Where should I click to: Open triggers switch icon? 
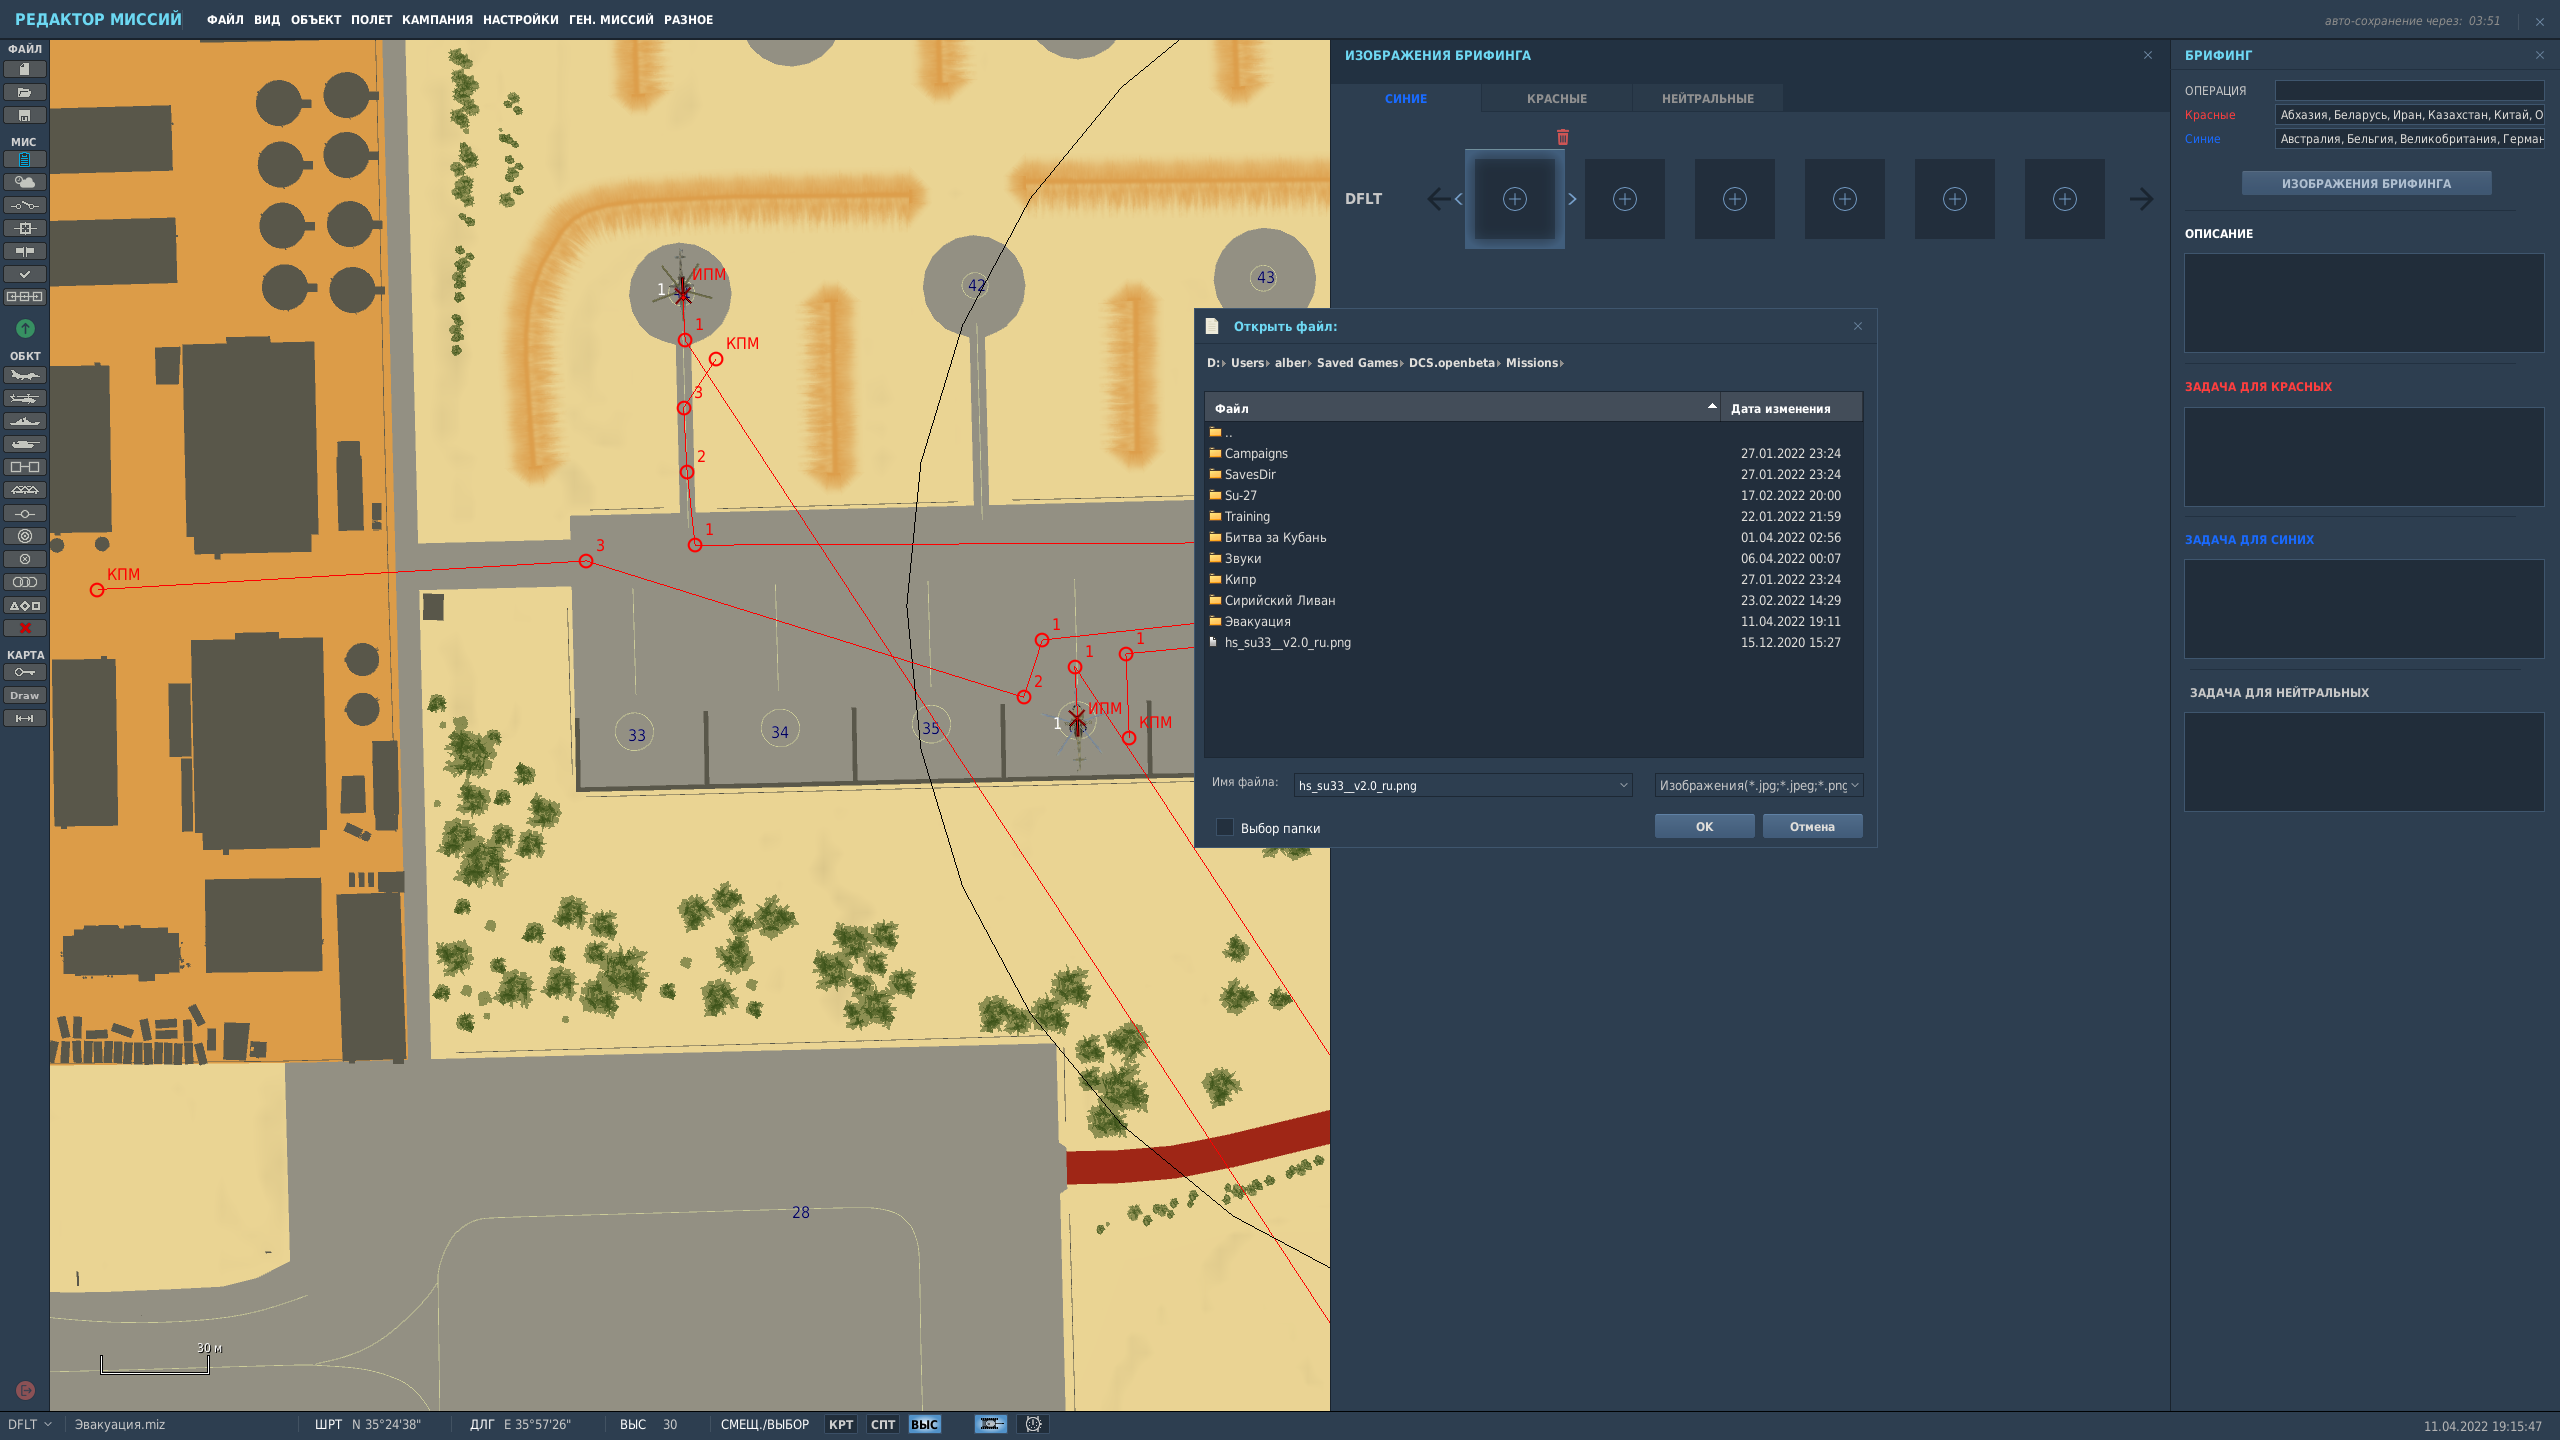pyautogui.click(x=25, y=205)
